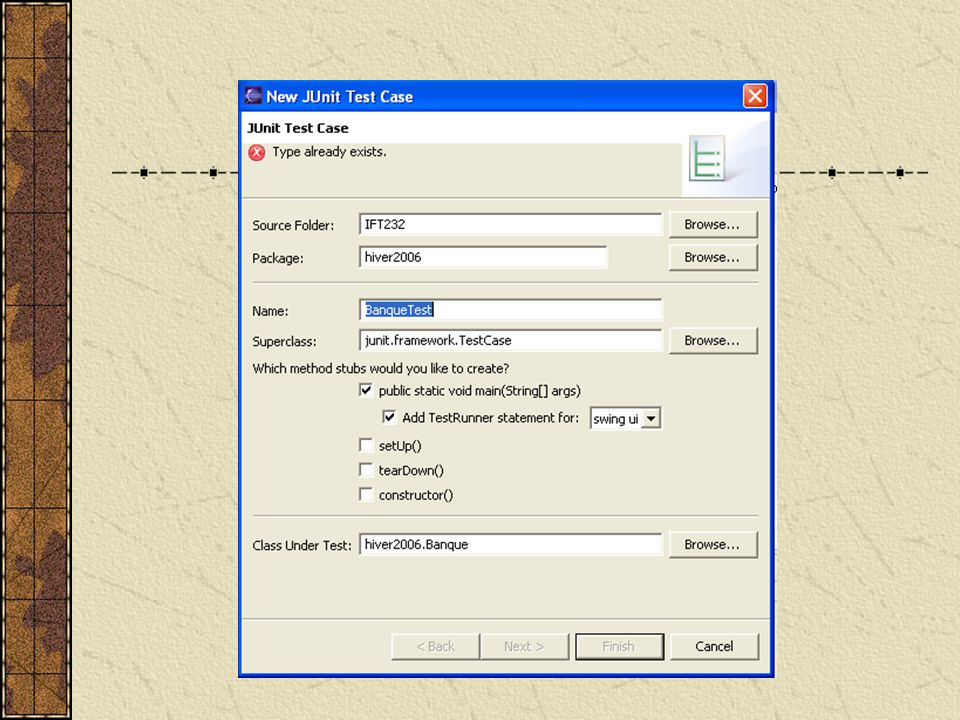Click the 'Class Under Test:' label

(302, 546)
